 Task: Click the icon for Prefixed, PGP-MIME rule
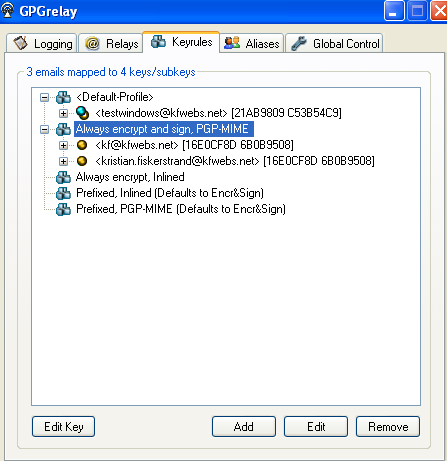click(x=63, y=209)
